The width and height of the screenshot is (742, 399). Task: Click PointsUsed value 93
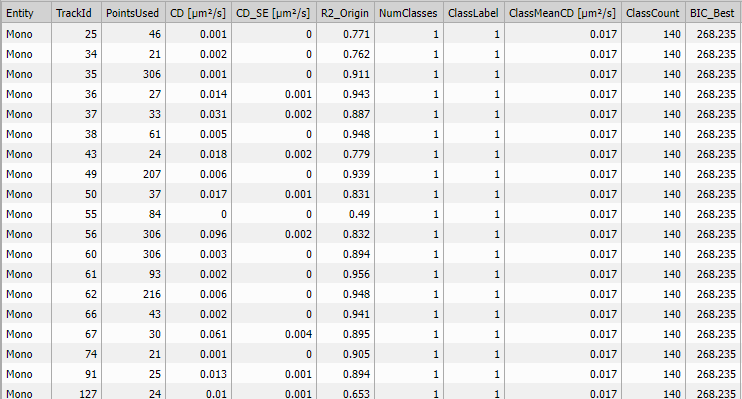pos(155,274)
